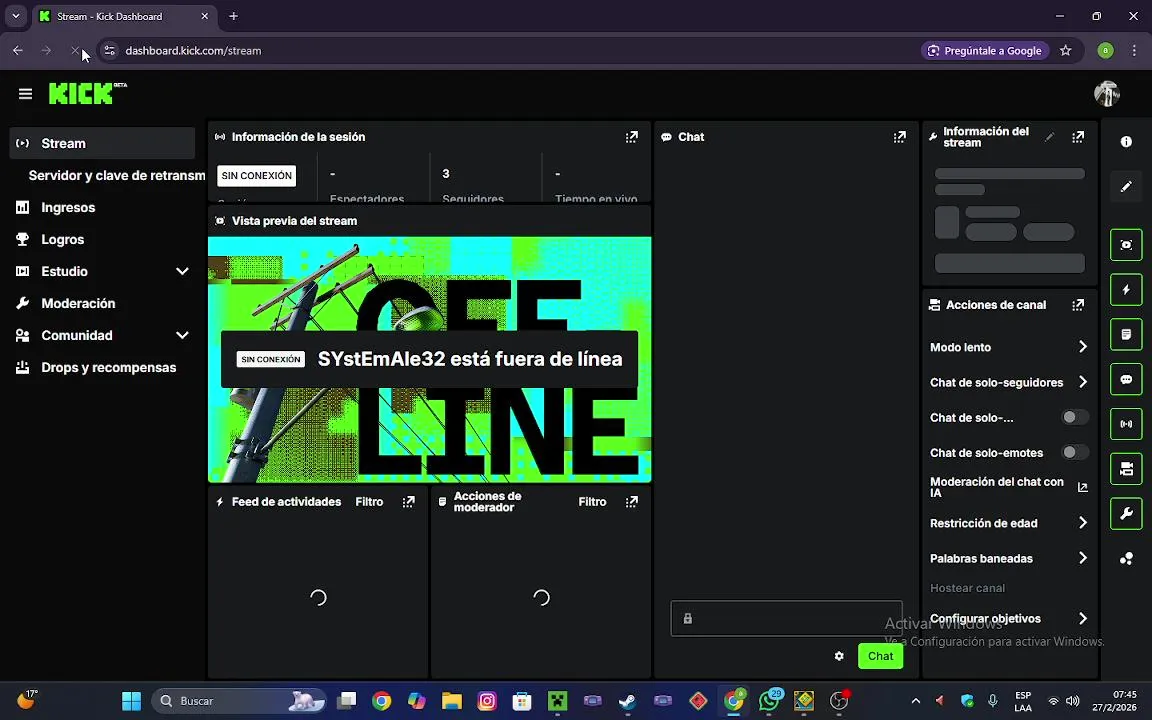Click the info icon in right sidebar
The height and width of the screenshot is (720, 1152).
(x=1126, y=142)
